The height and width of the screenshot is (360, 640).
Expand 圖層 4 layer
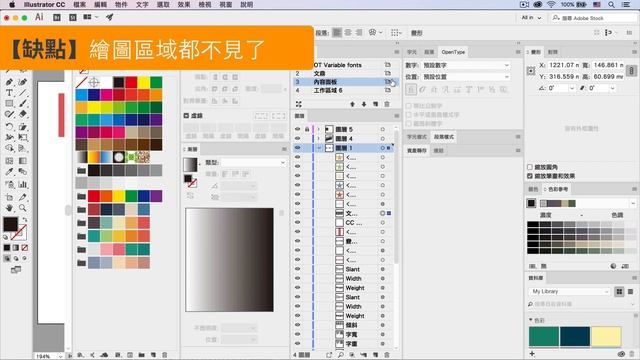(x=319, y=138)
